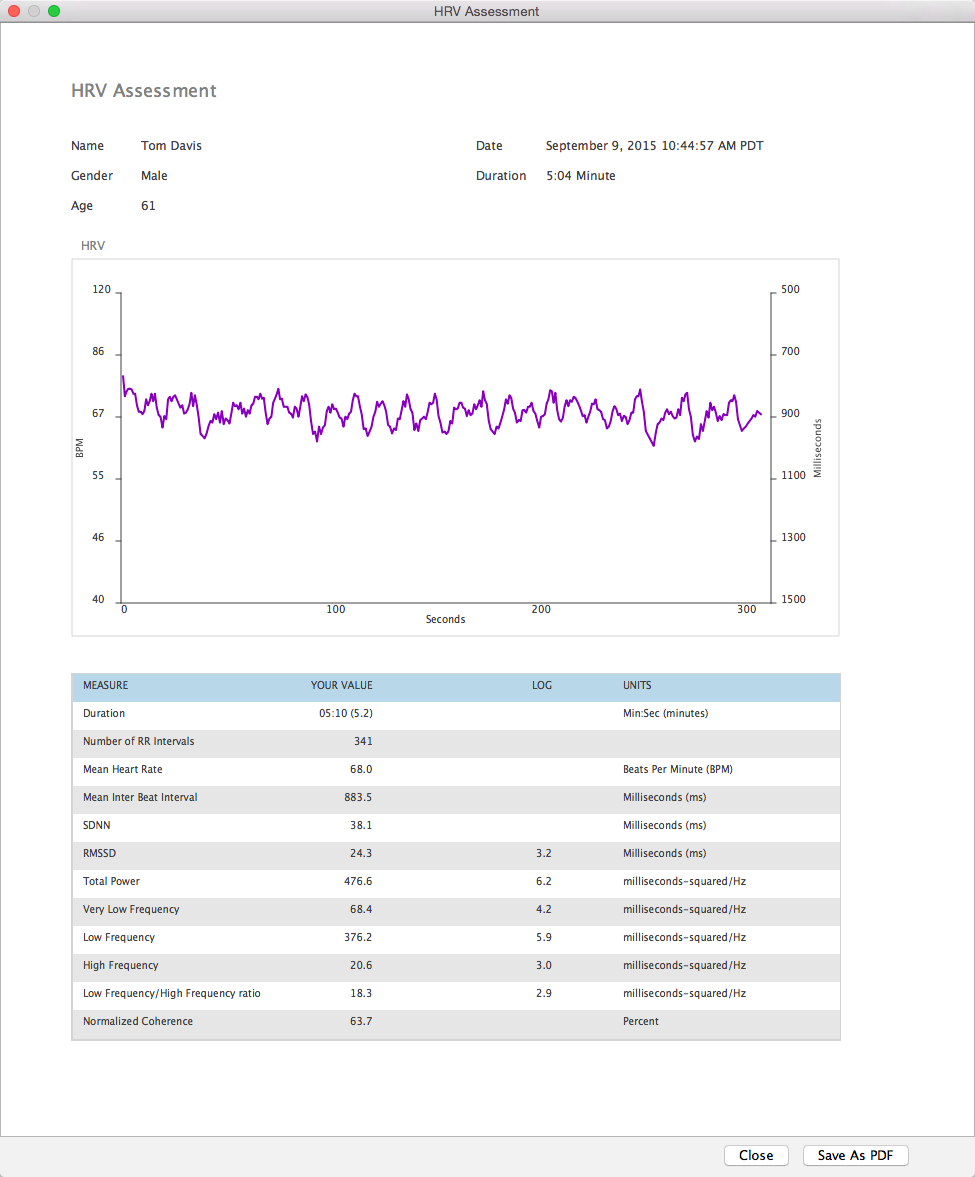Select the YOUR VALUE column header
975x1177 pixels.
tap(341, 685)
